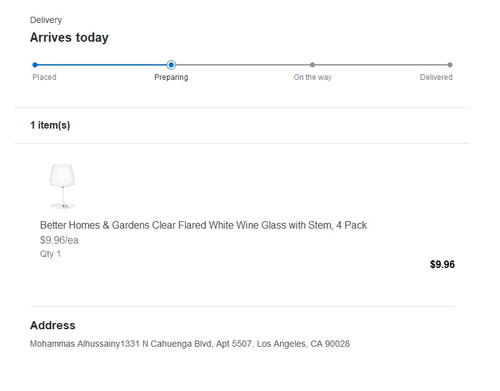Click the blue progress line segment
The height and width of the screenshot is (391, 500).
coord(102,65)
